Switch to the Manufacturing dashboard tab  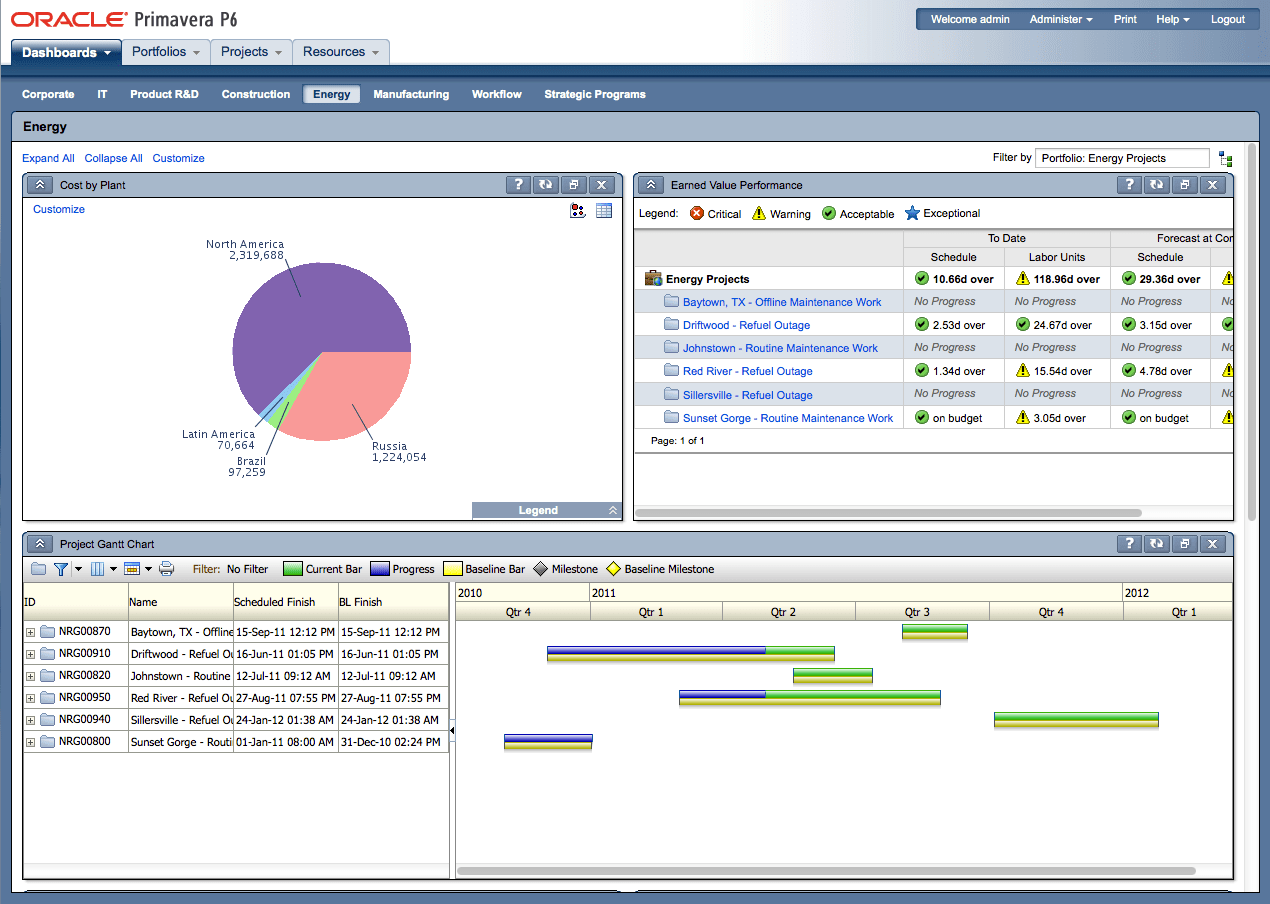click(x=411, y=94)
